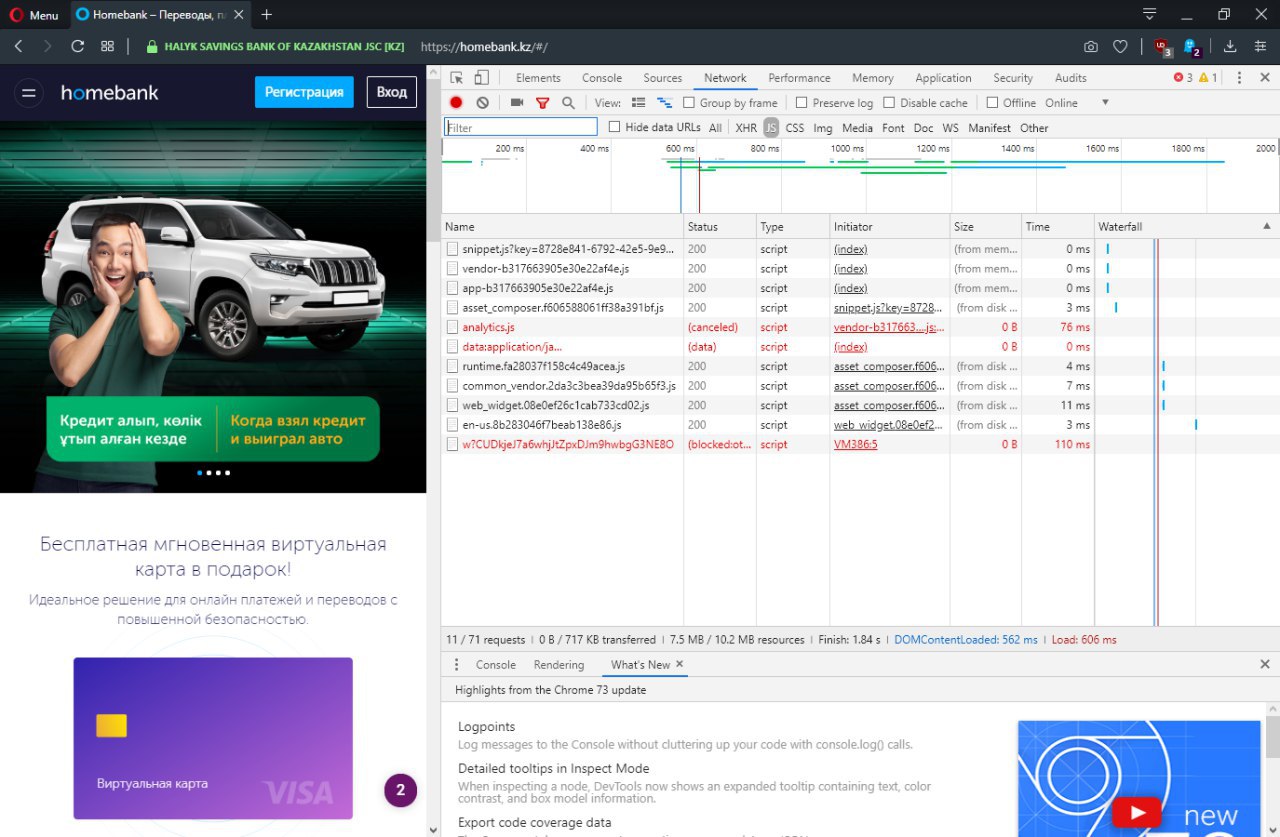Viewport: 1280px width, 837px height.
Task: Sort requests by Size column header
Action: click(985, 227)
